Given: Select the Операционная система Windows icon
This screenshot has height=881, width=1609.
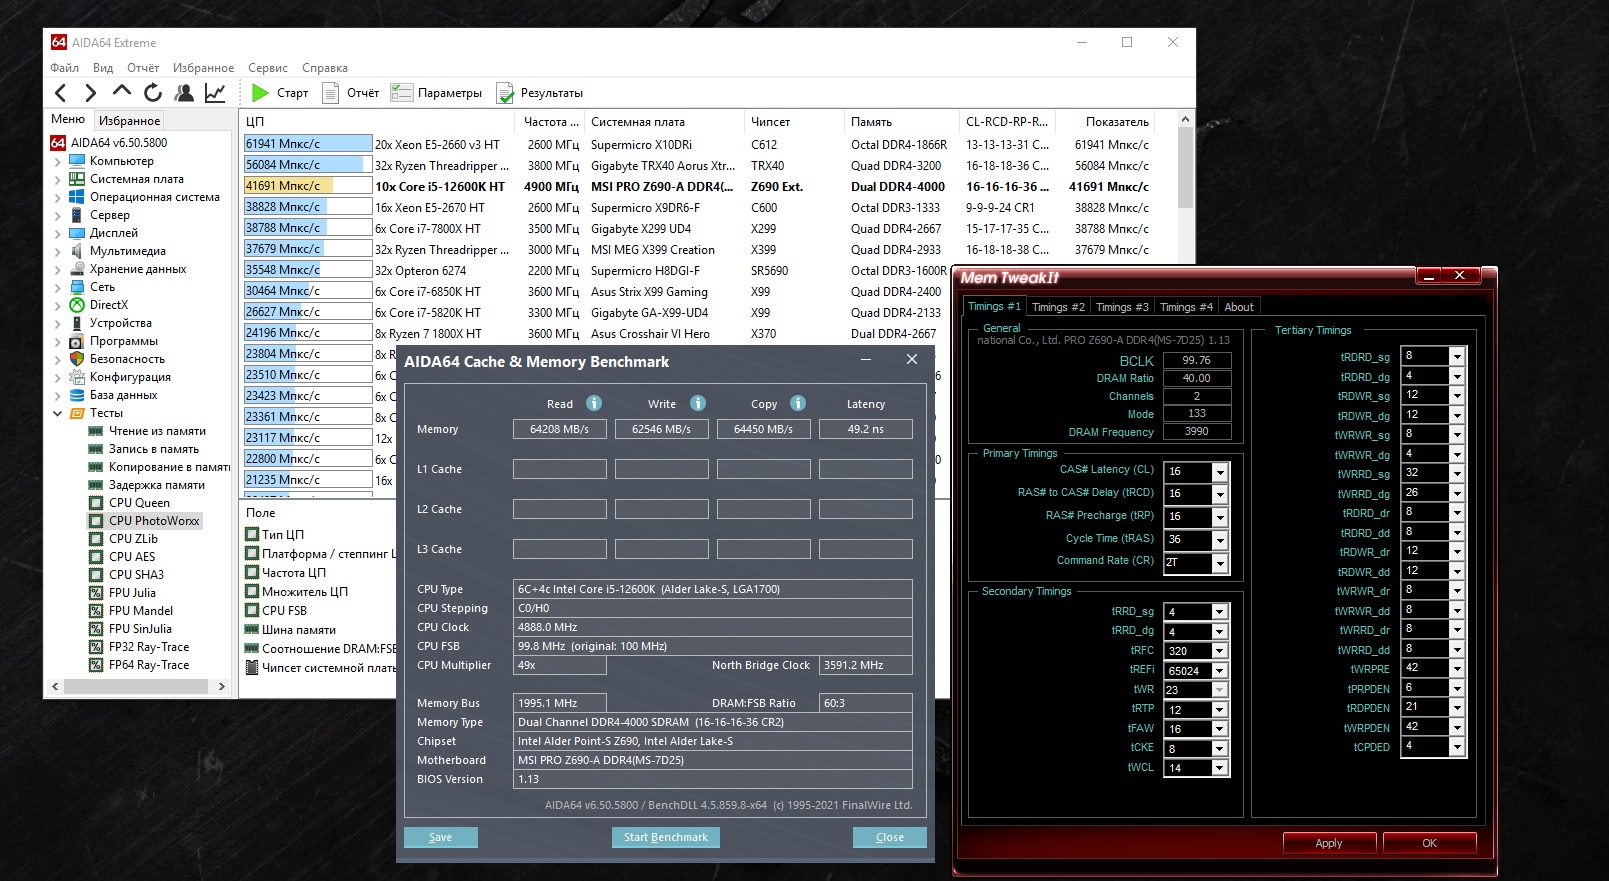Looking at the screenshot, I should (77, 197).
